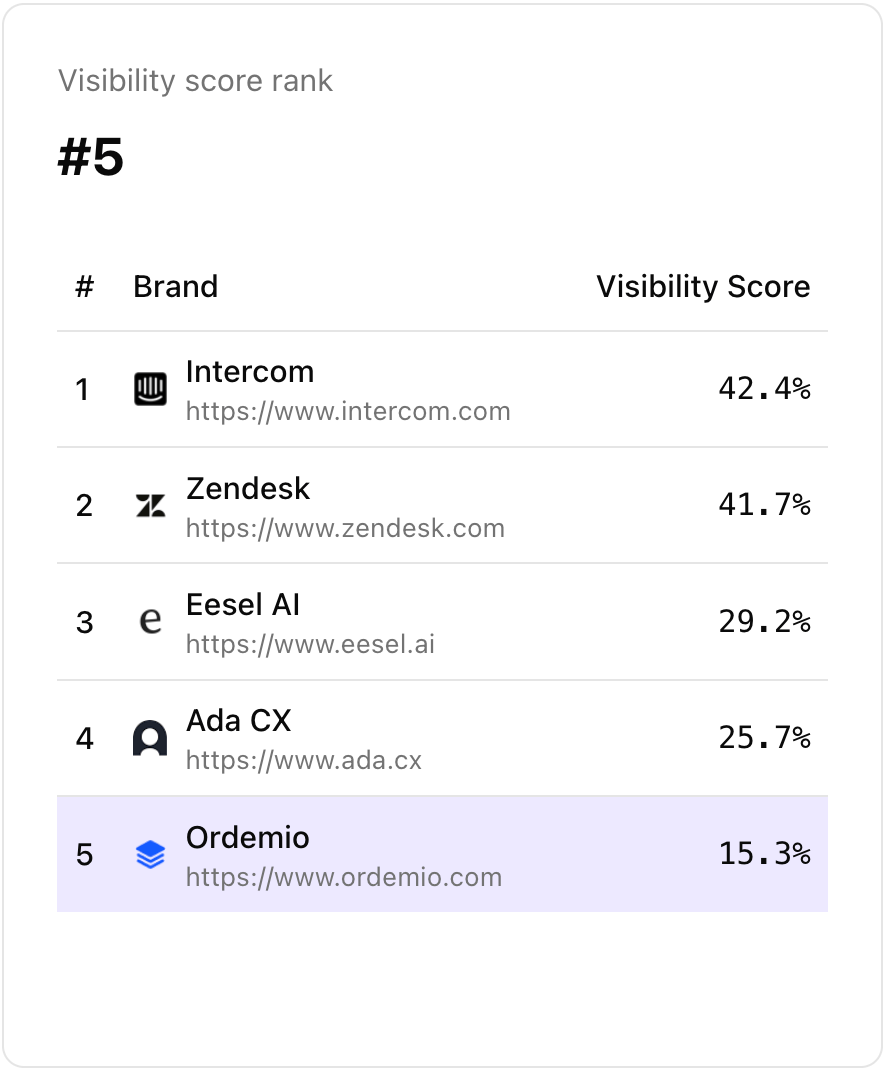Open the Ordemio website link
Viewport: 886px width, 1072px height.
(344, 877)
